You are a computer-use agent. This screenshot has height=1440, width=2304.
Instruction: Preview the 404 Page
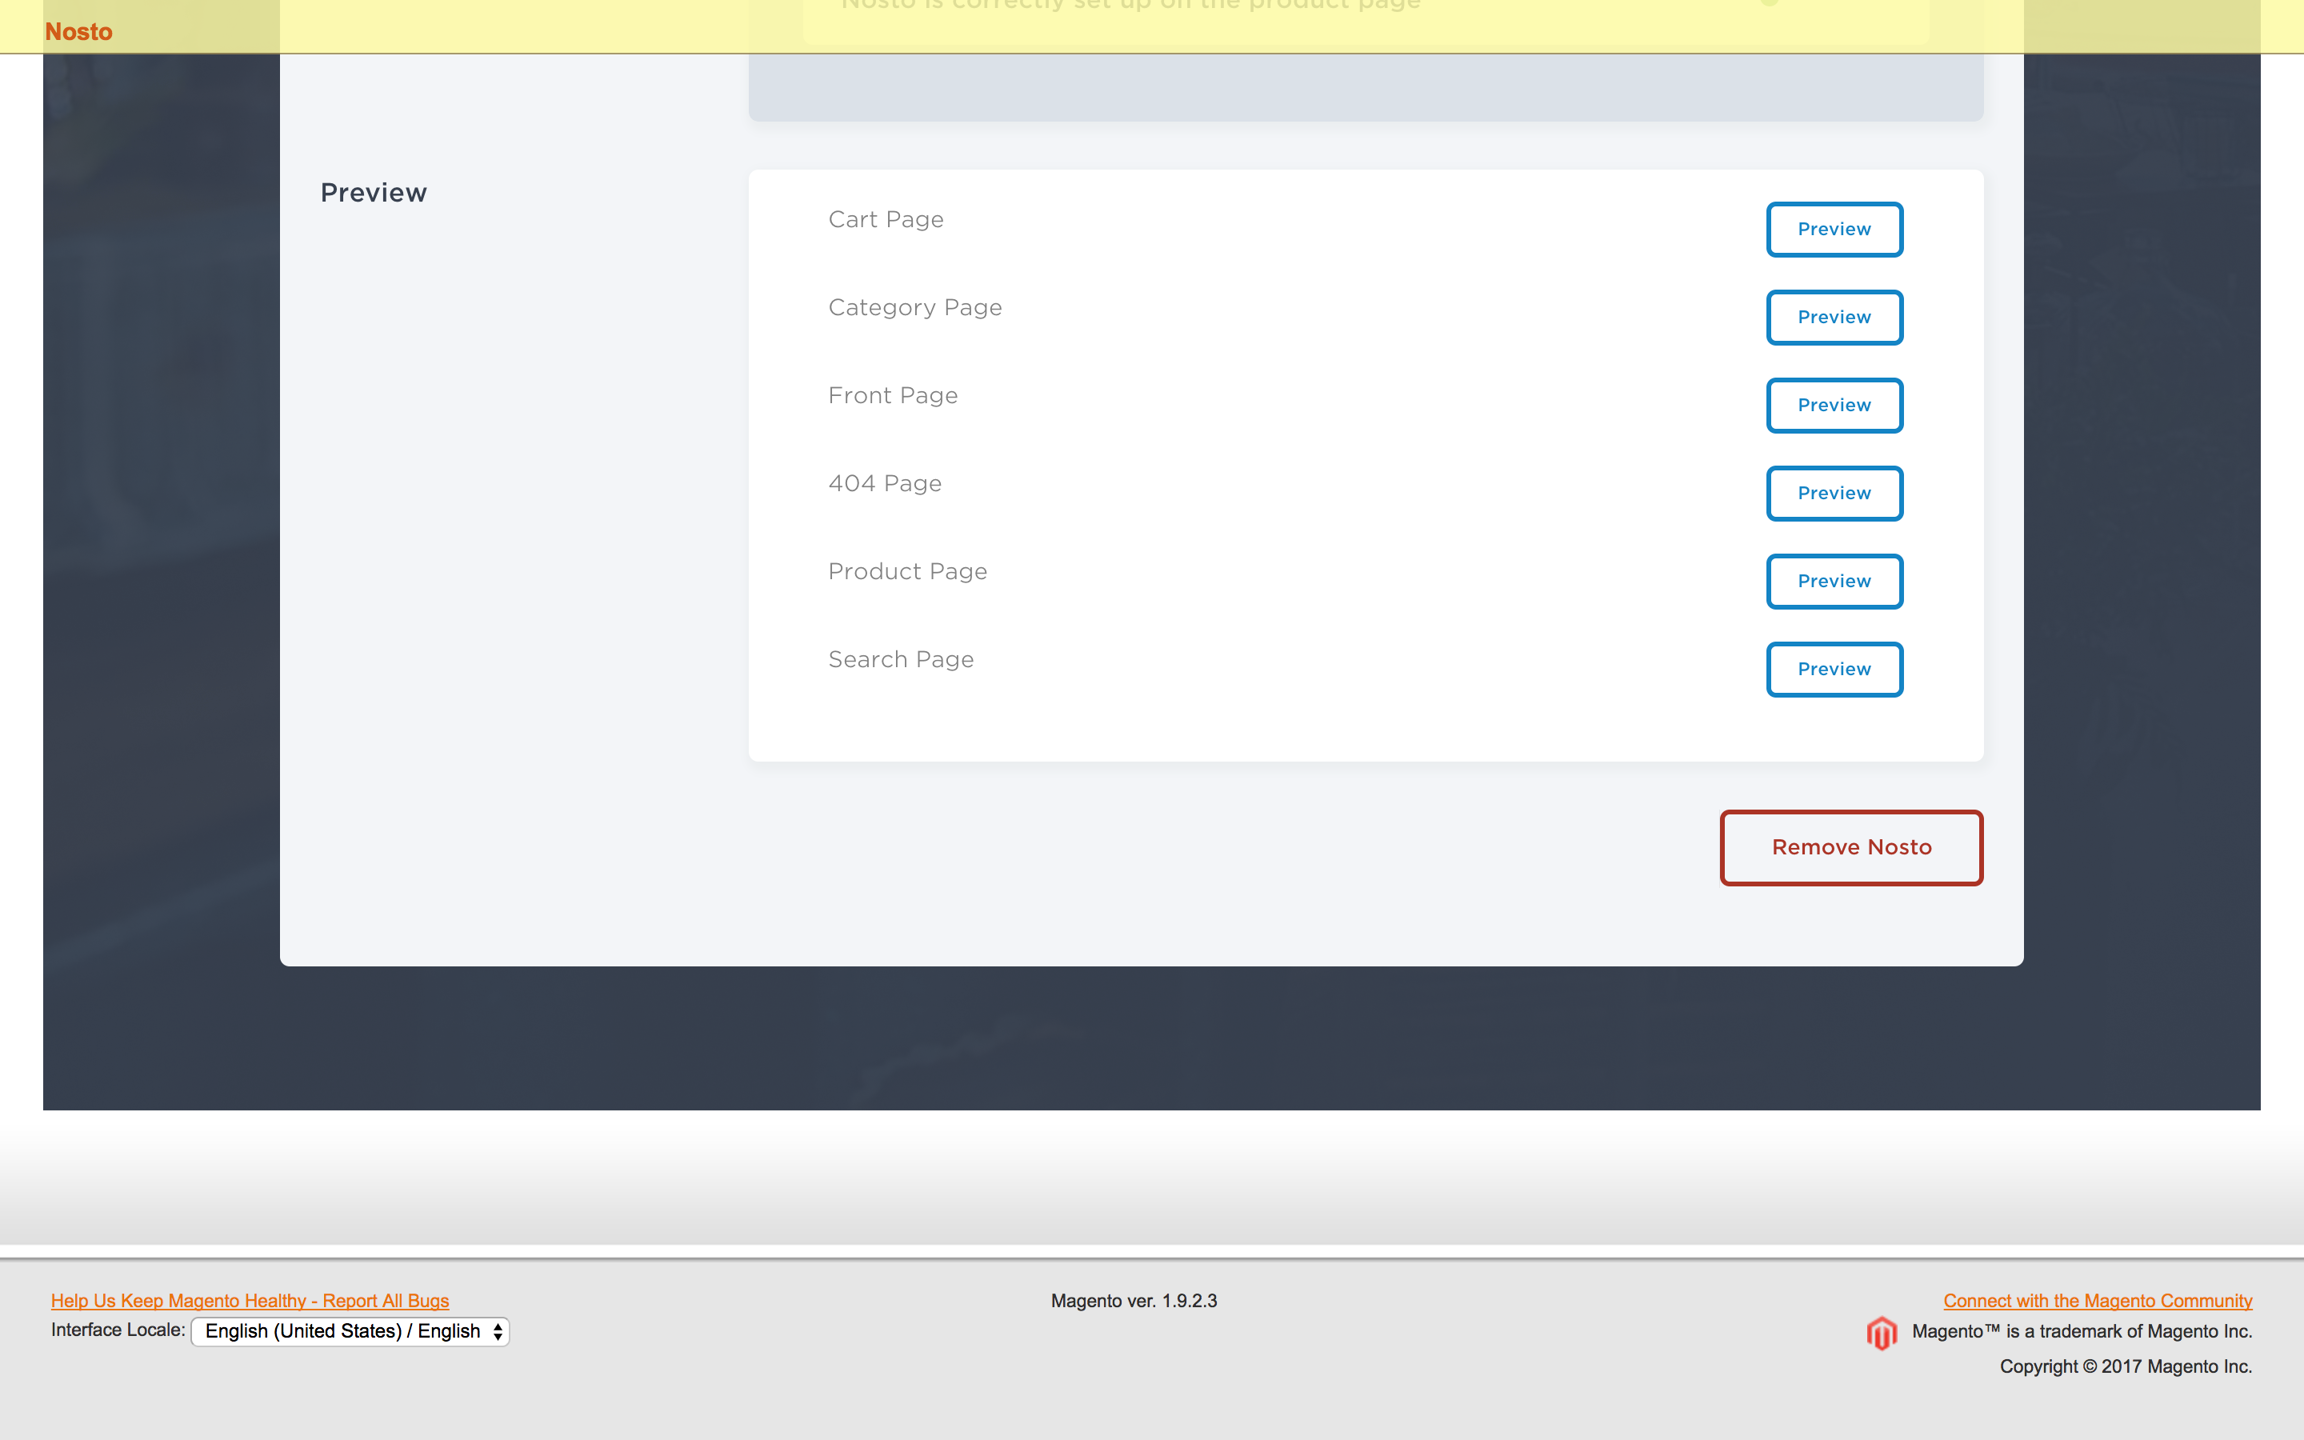[x=1833, y=493]
